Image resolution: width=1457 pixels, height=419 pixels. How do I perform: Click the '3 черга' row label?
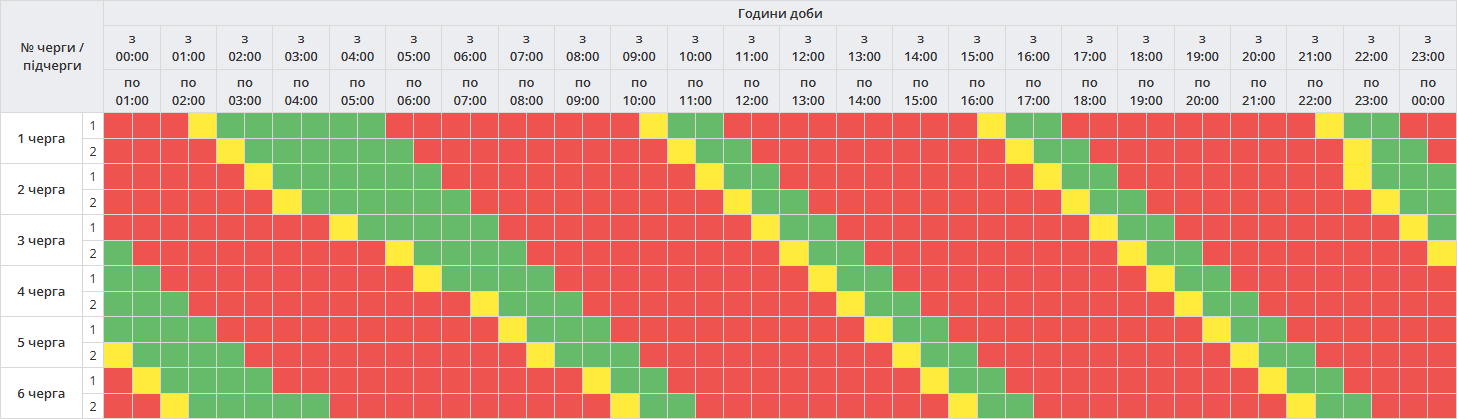[x=42, y=240]
